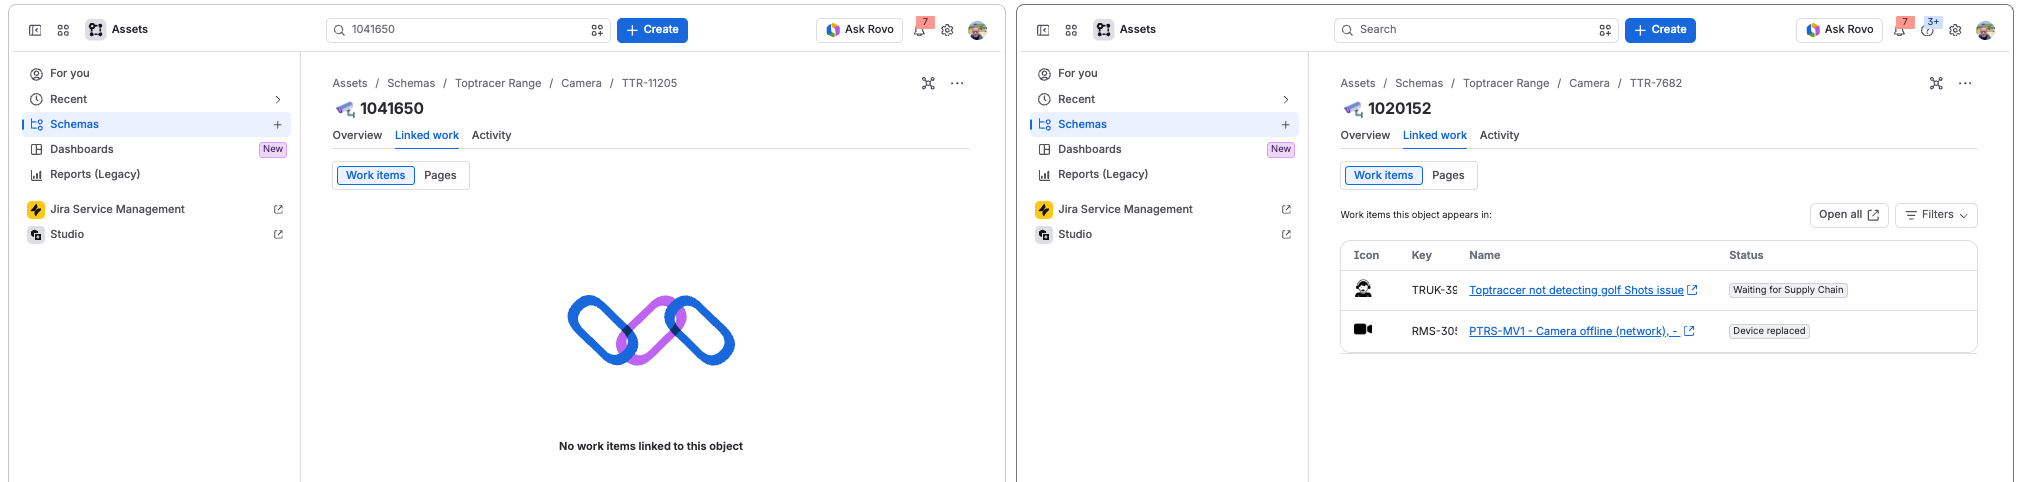The height and width of the screenshot is (482, 2020).
Task: Click the magnifier icon in the 1041650 search box
Action: (340, 30)
